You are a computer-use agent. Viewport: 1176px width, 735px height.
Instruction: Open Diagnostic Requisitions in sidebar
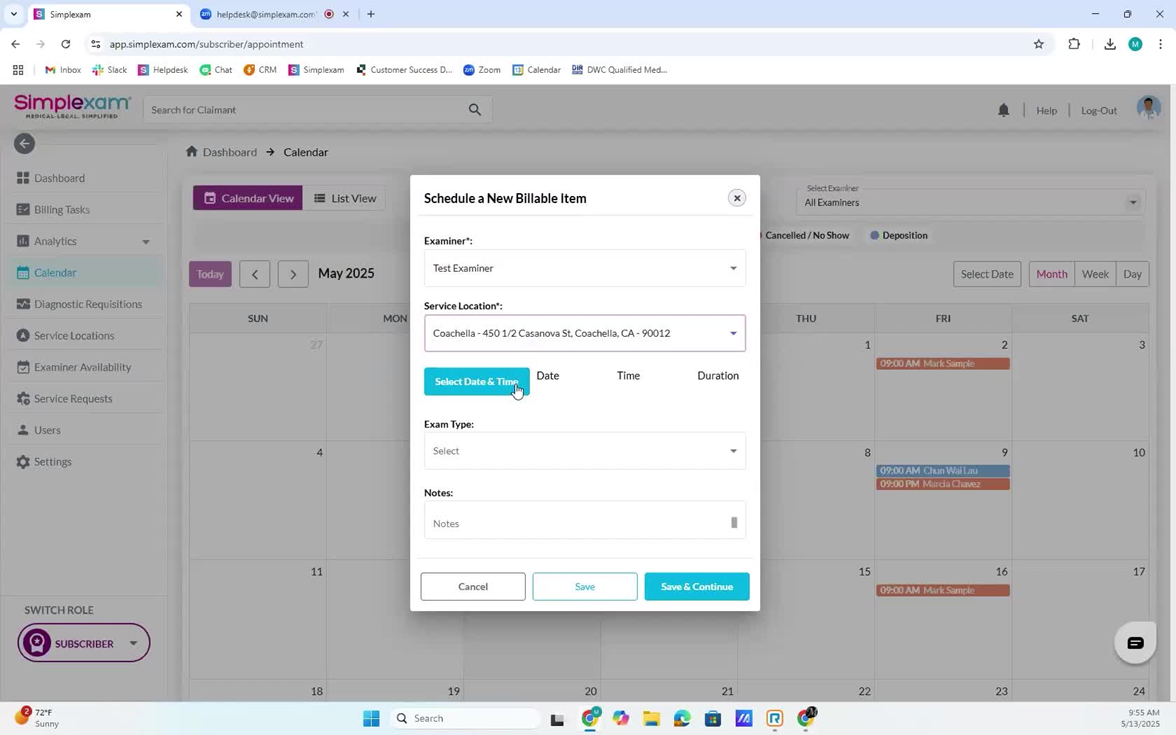pyautogui.click(x=80, y=304)
